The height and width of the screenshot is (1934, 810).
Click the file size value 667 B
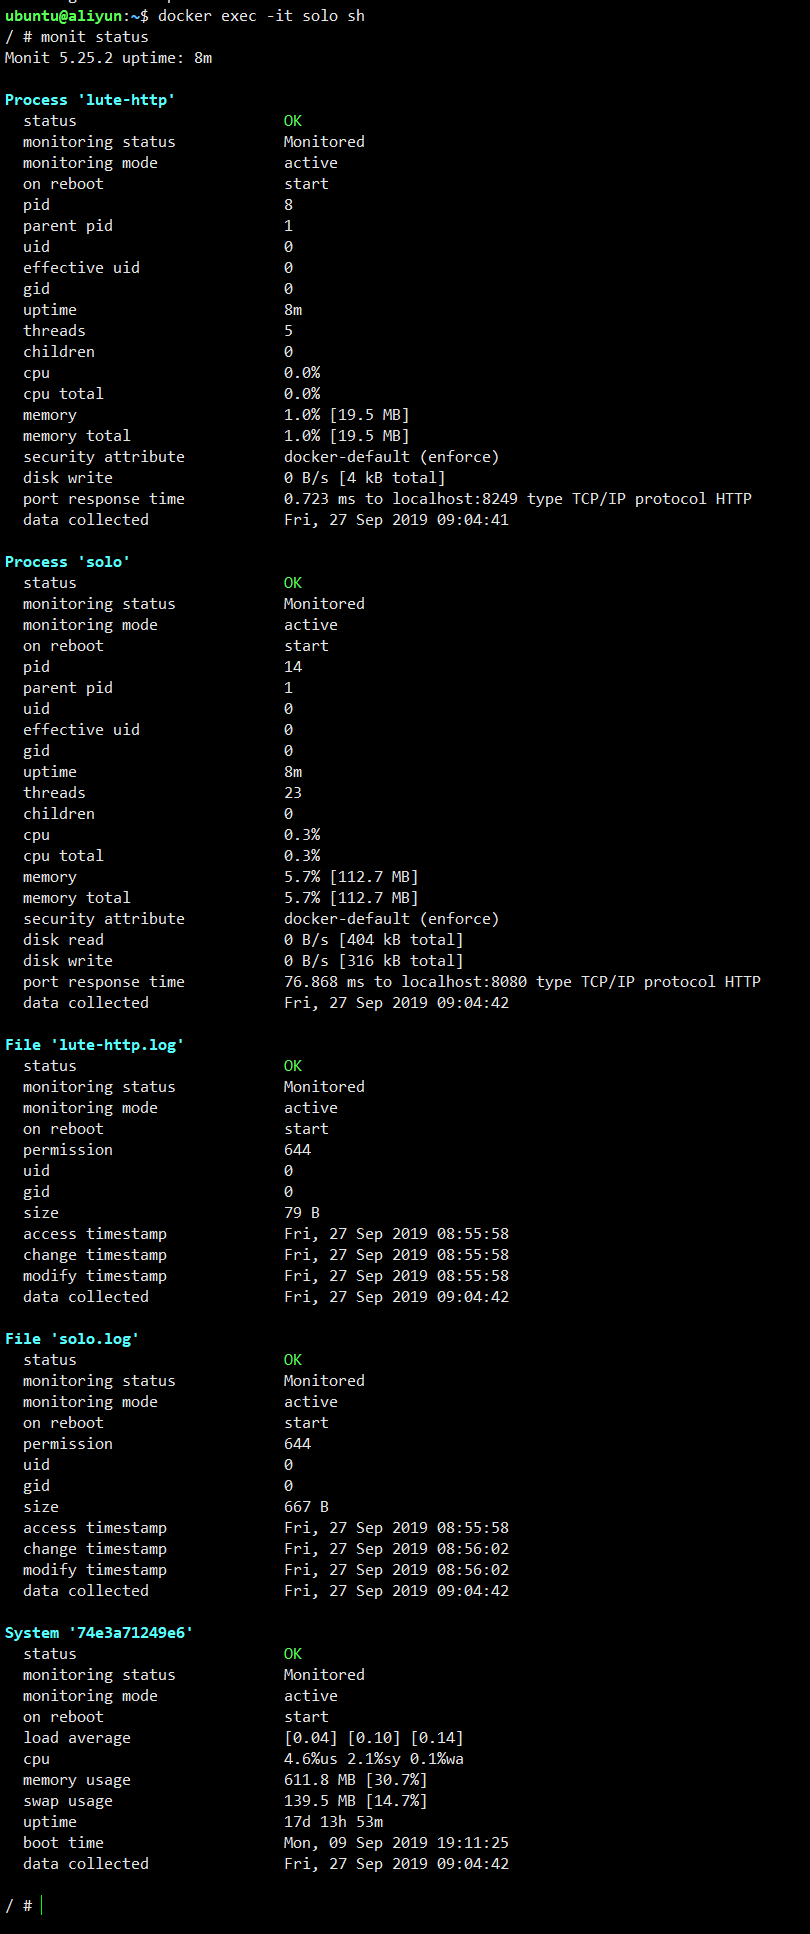306,1507
